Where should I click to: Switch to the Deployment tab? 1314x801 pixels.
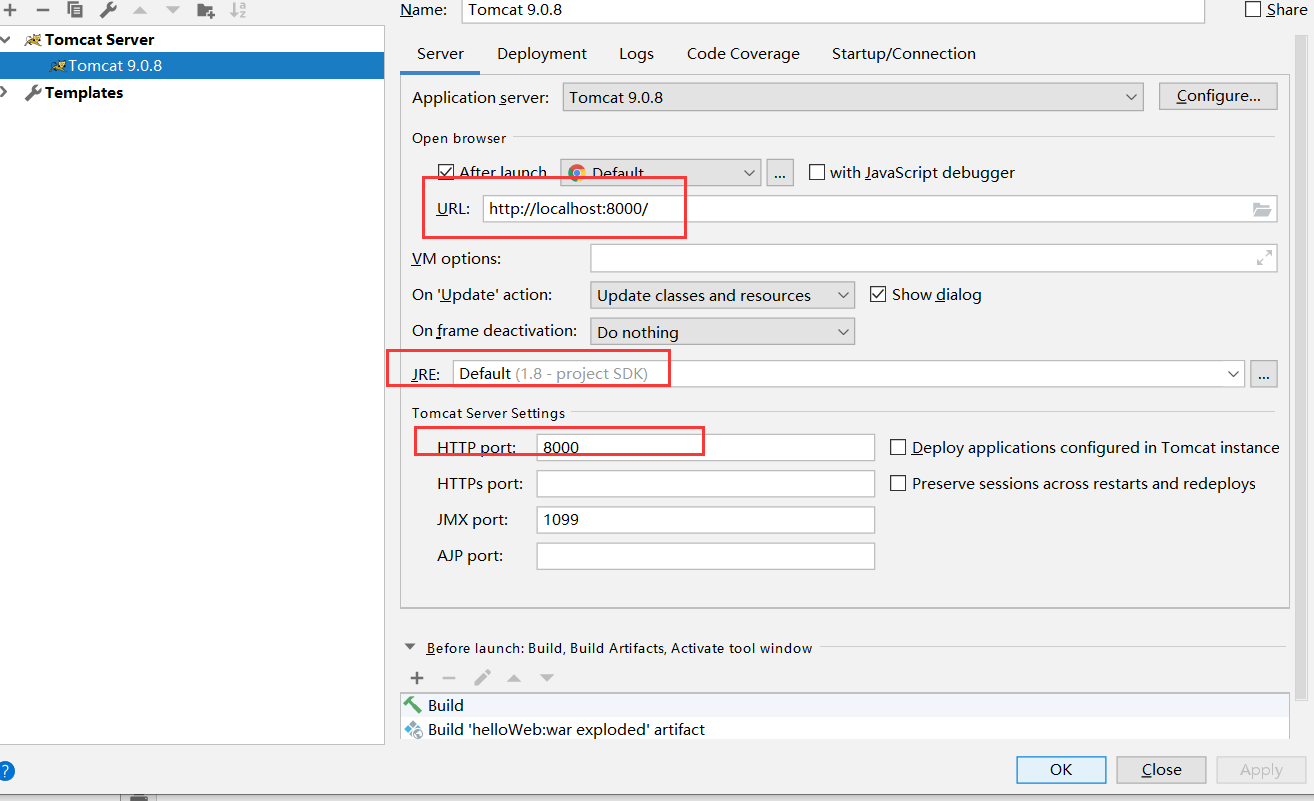tap(542, 54)
